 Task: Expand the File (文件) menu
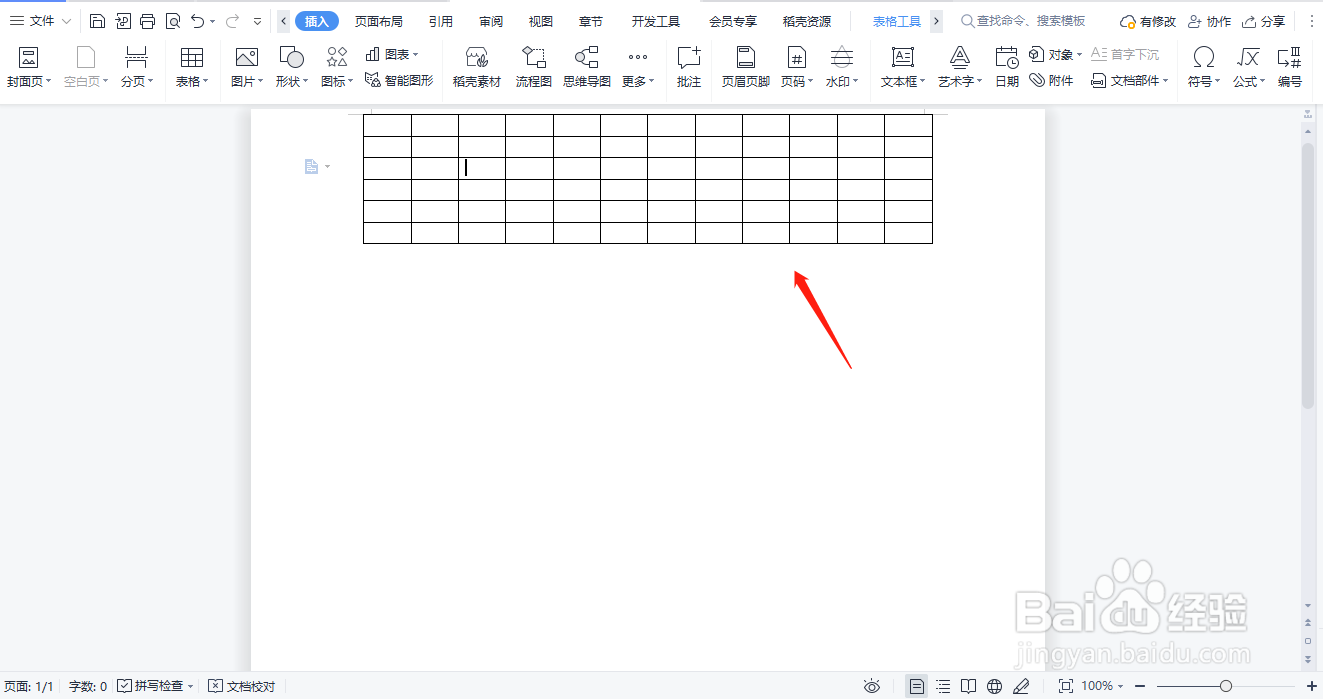(x=40, y=21)
